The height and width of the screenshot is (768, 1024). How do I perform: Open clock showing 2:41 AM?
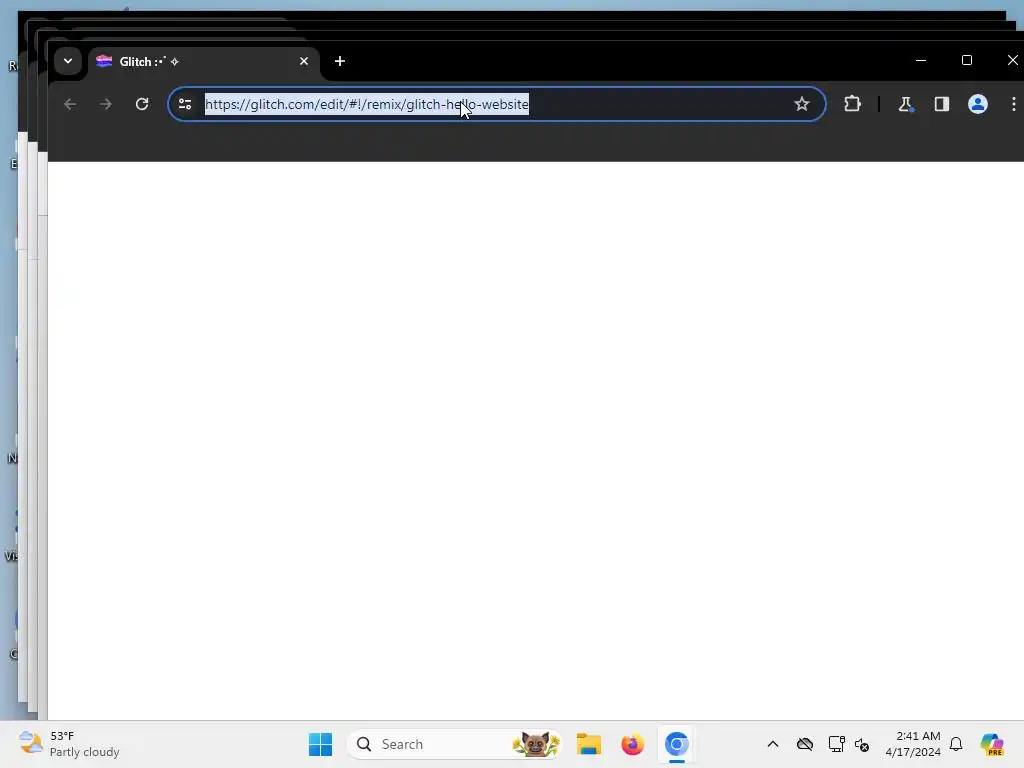(x=913, y=744)
